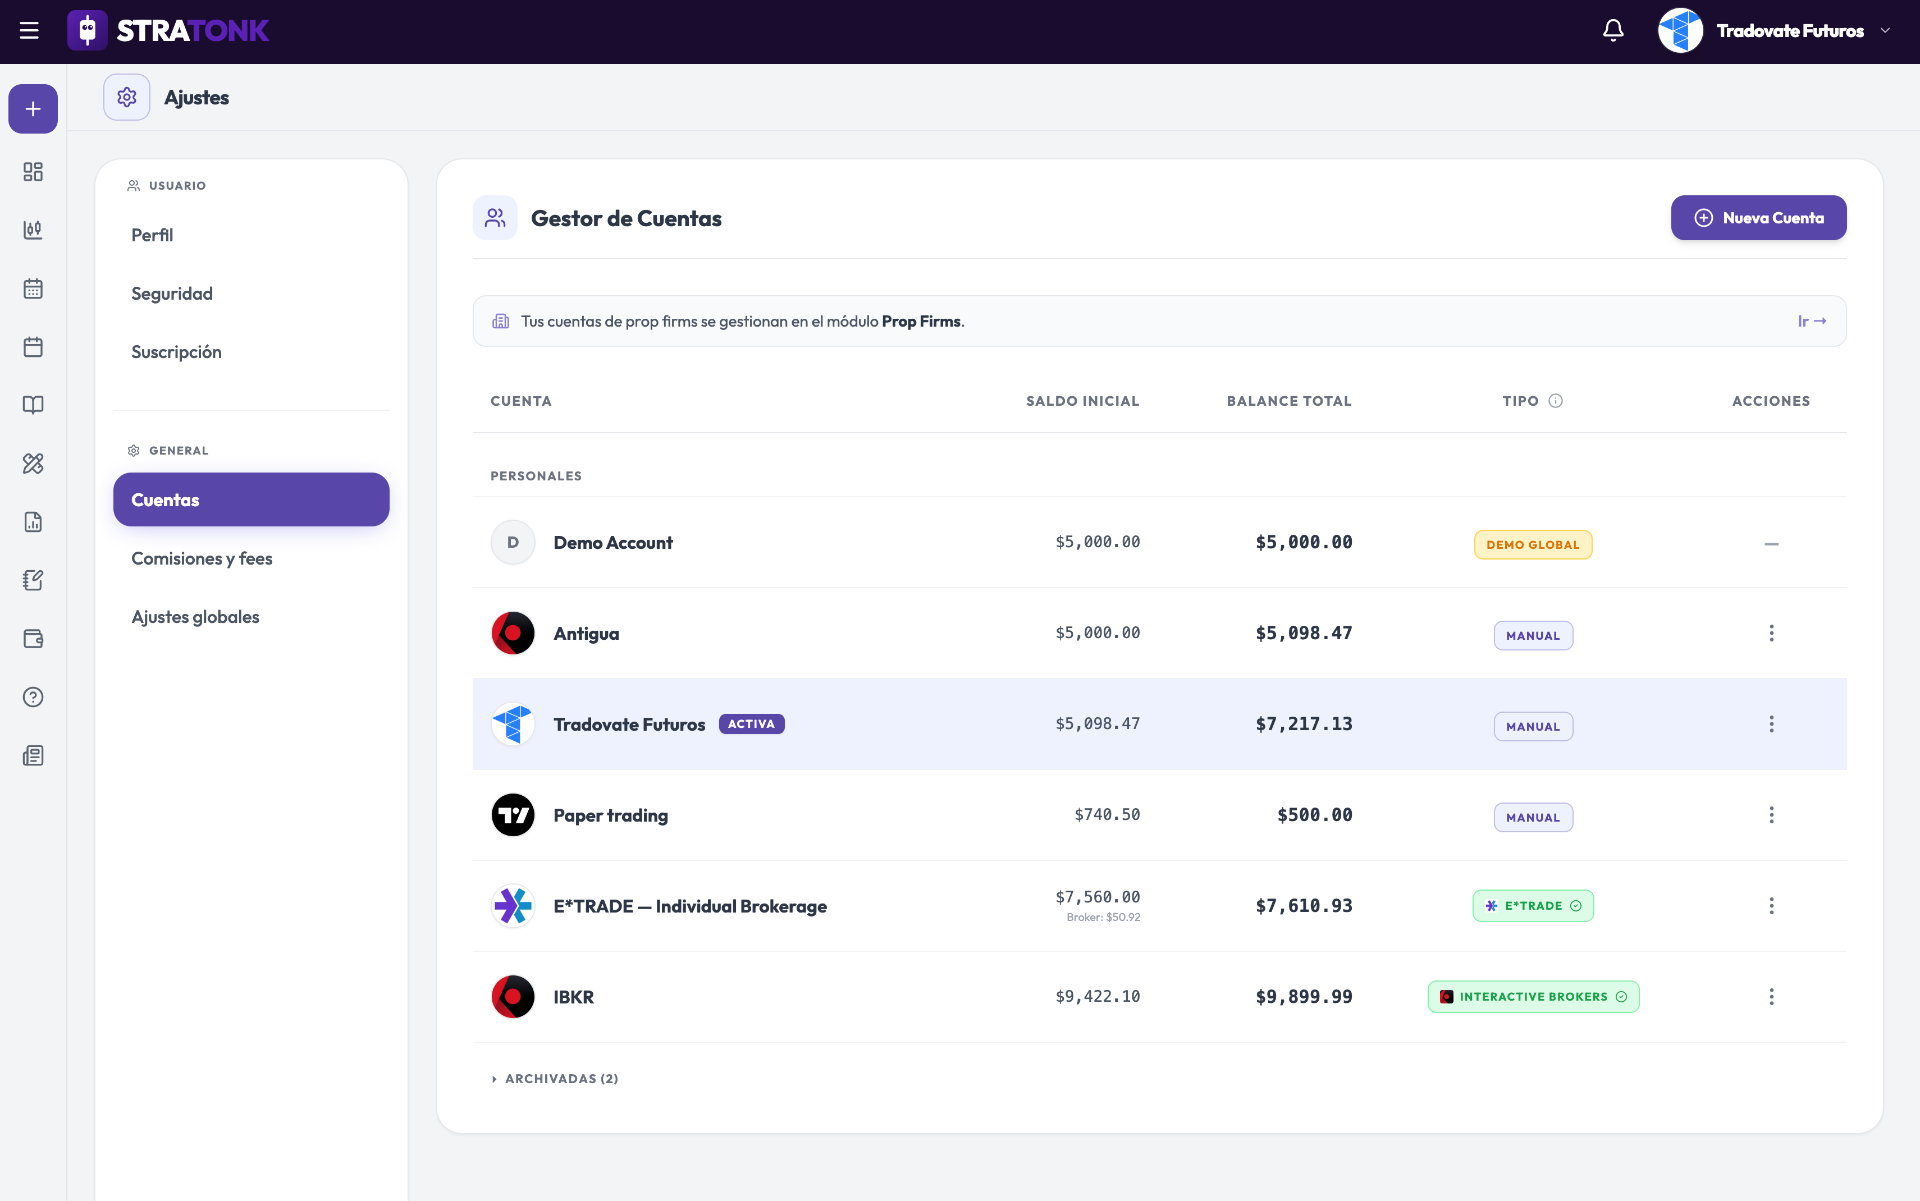Viewport: 1920px width, 1201px height.
Task: Open the candlestick chart icon in sidebar
Action: [x=33, y=230]
